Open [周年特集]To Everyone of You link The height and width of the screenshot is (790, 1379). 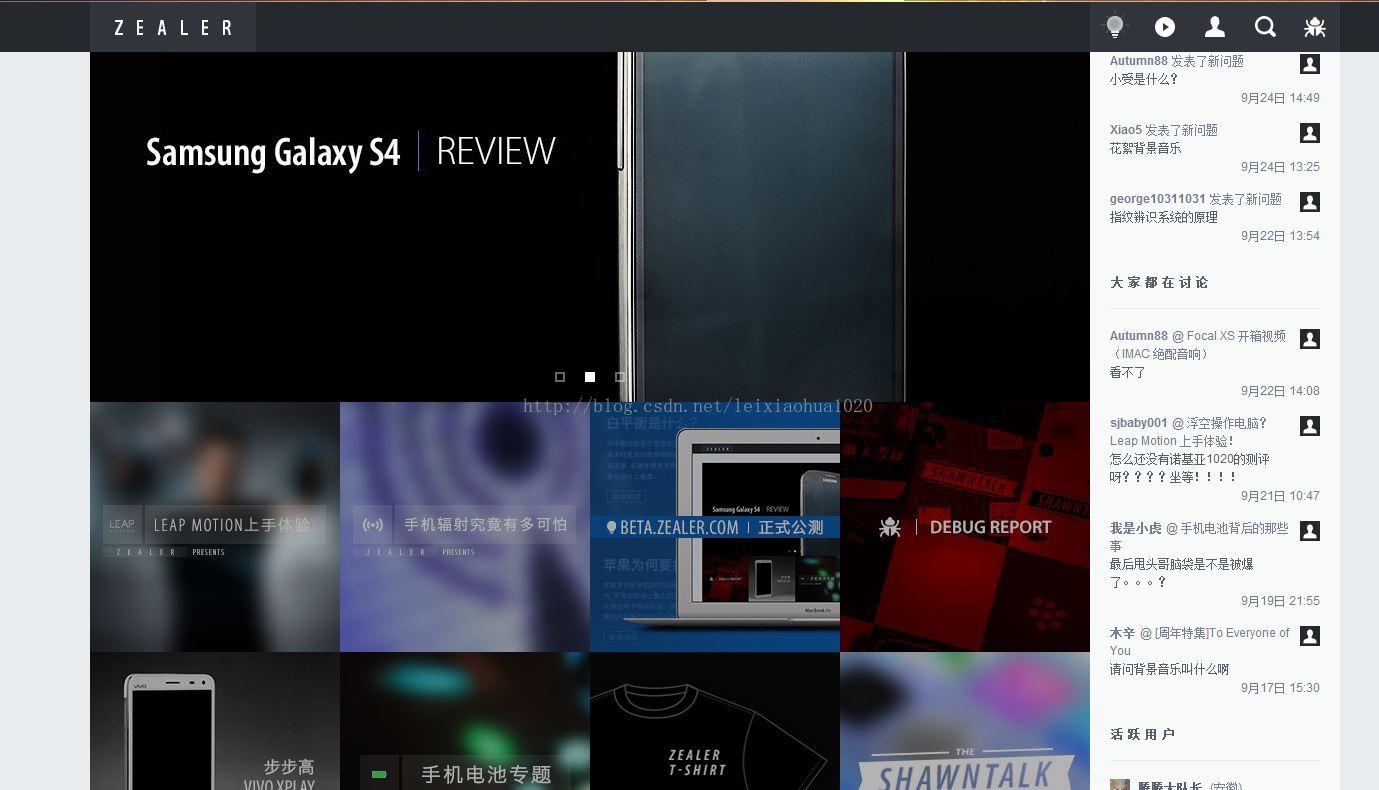point(1199,641)
